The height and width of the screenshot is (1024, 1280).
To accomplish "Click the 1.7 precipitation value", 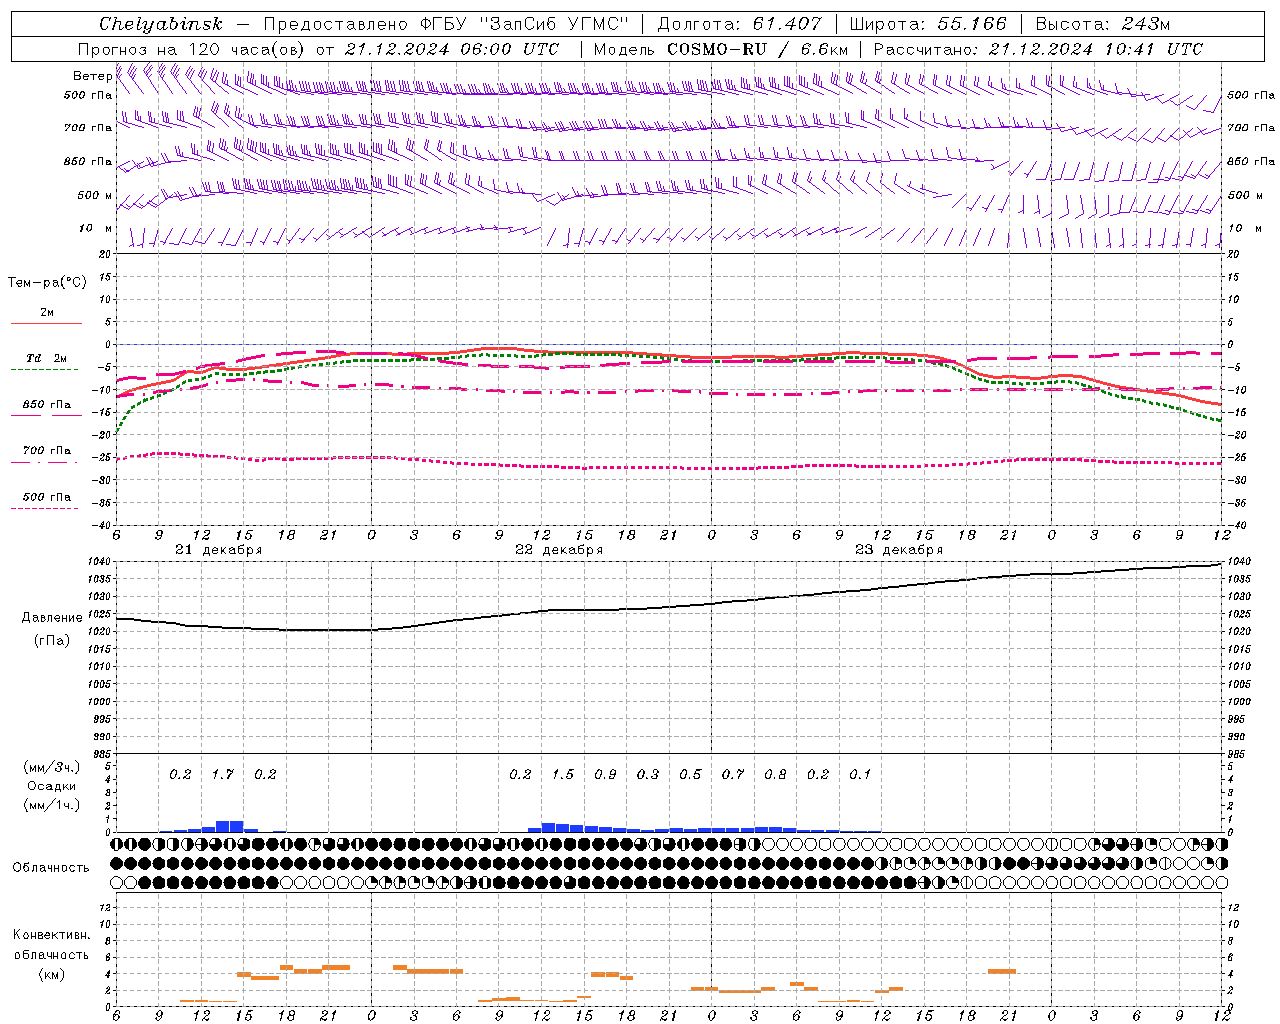I will coord(222,774).
